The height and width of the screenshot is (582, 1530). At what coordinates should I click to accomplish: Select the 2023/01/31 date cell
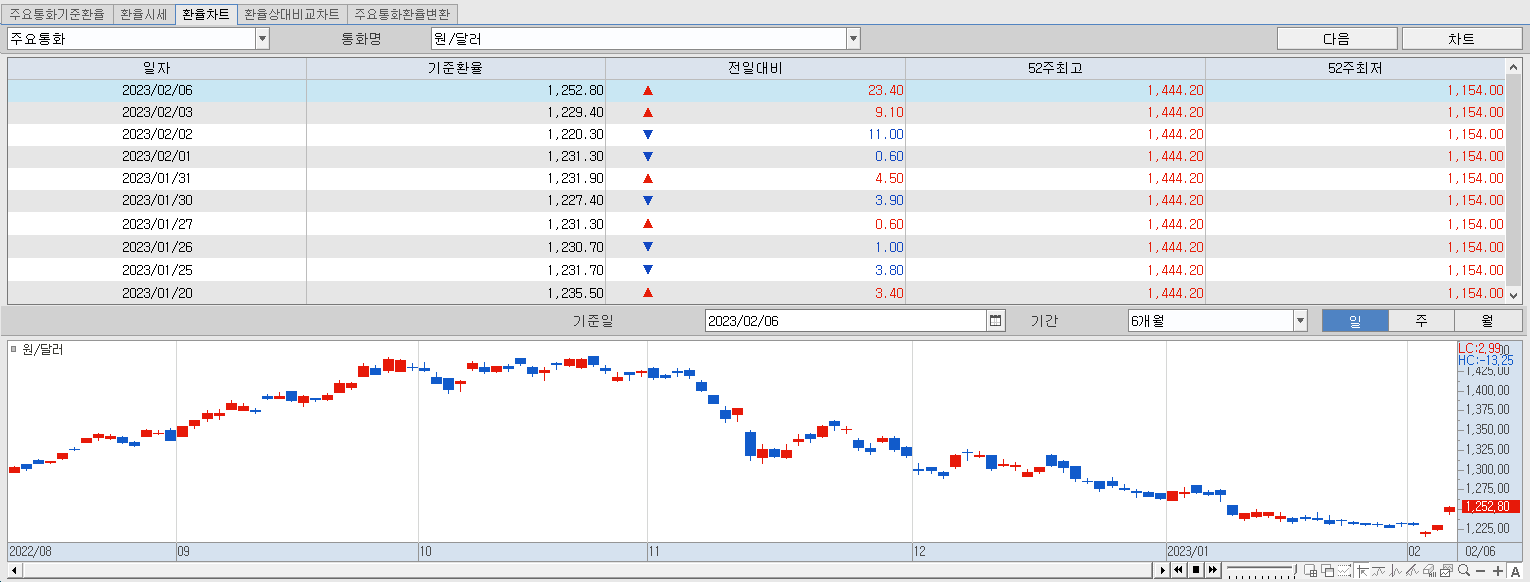(x=157, y=178)
